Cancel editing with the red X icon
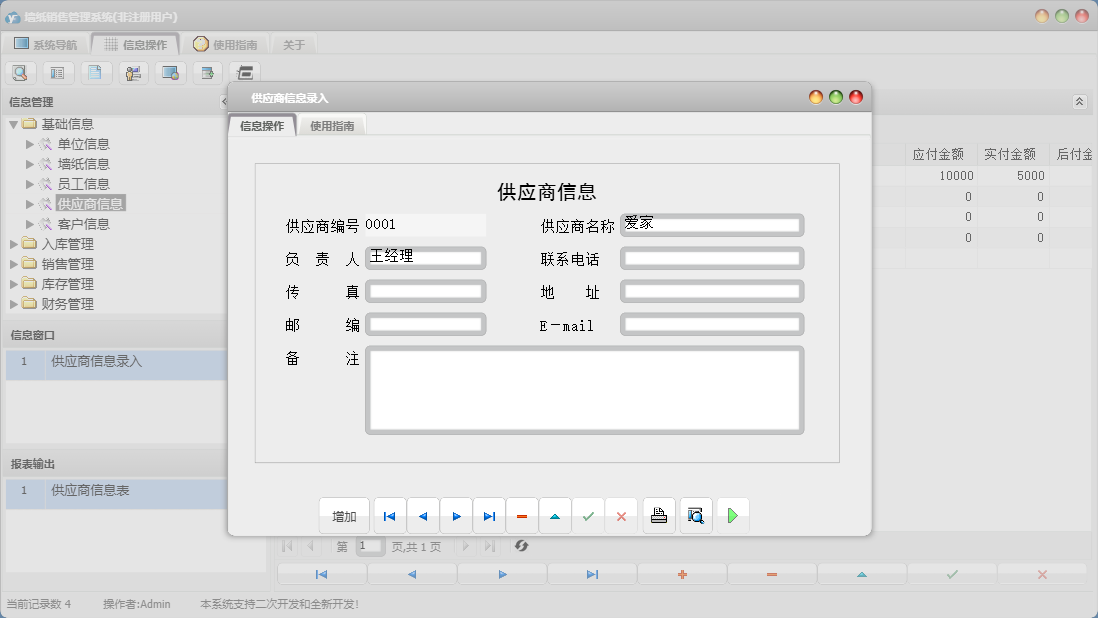Image resolution: width=1098 pixels, height=618 pixels. click(621, 515)
